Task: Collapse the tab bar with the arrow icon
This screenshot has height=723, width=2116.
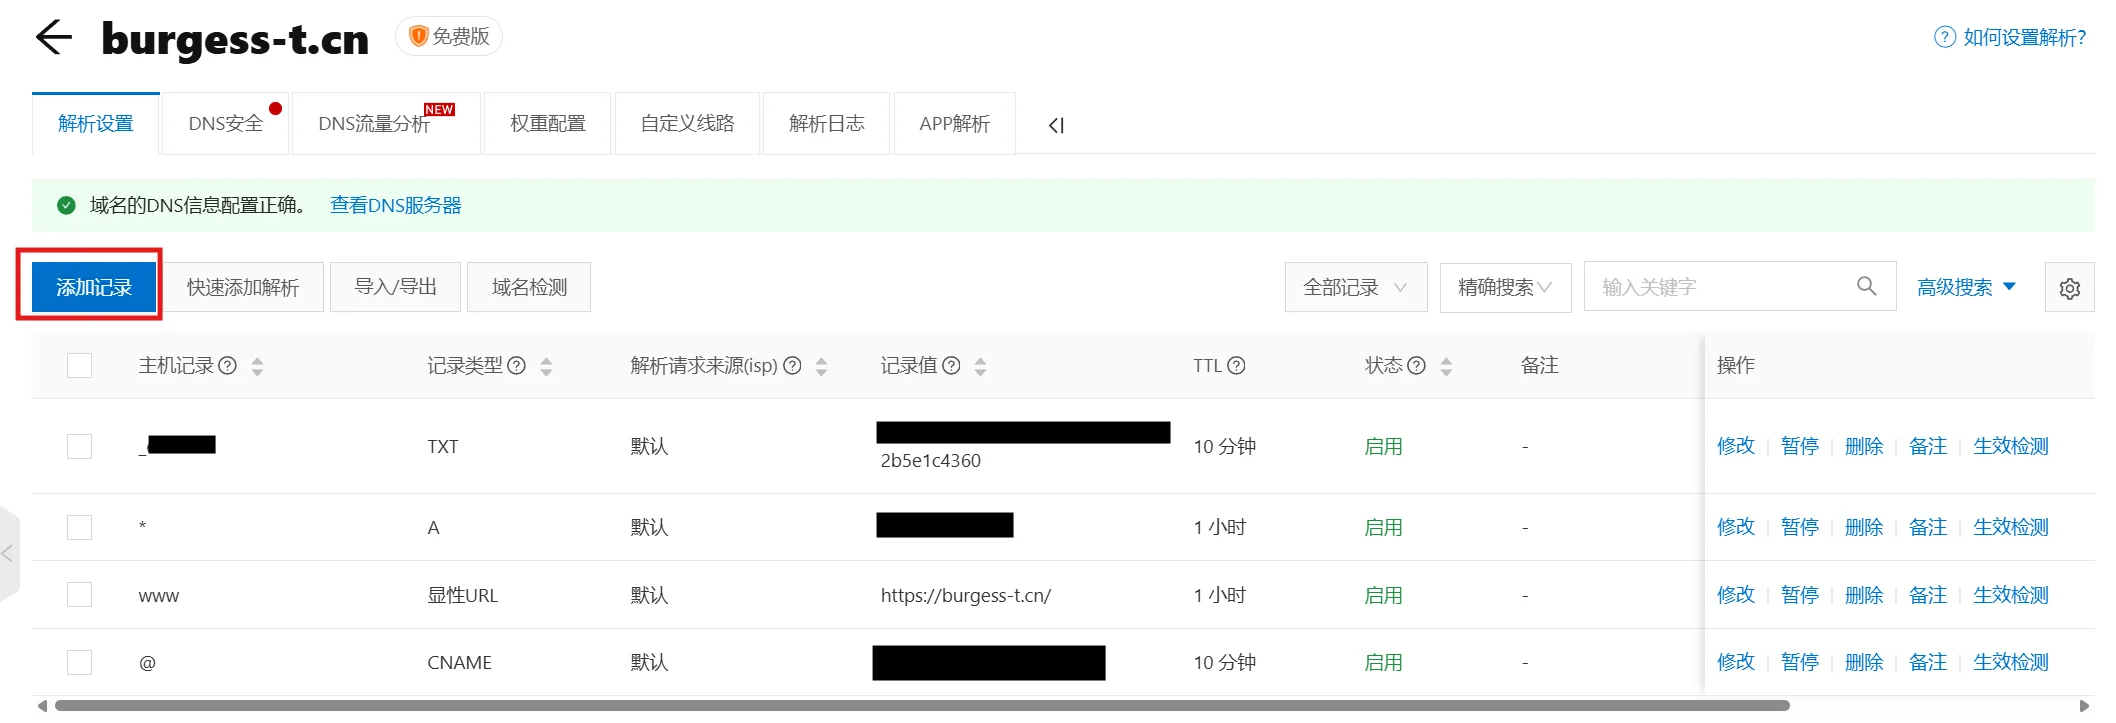Action: point(1056,125)
